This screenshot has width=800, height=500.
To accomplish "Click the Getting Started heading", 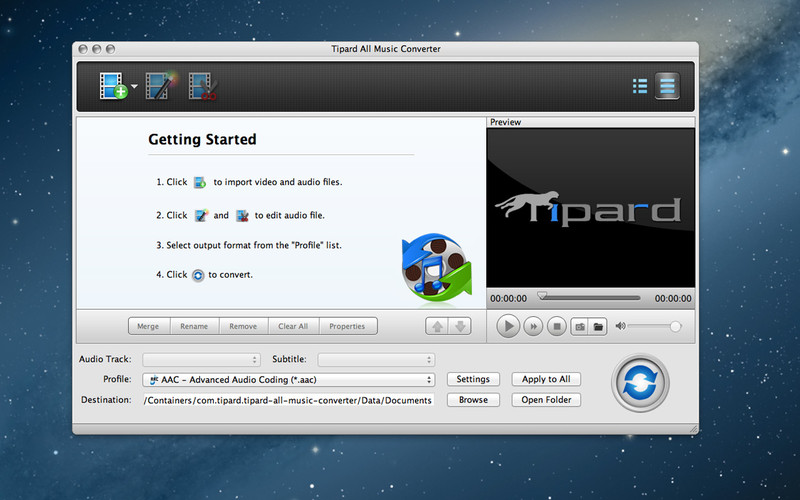I will click(202, 139).
